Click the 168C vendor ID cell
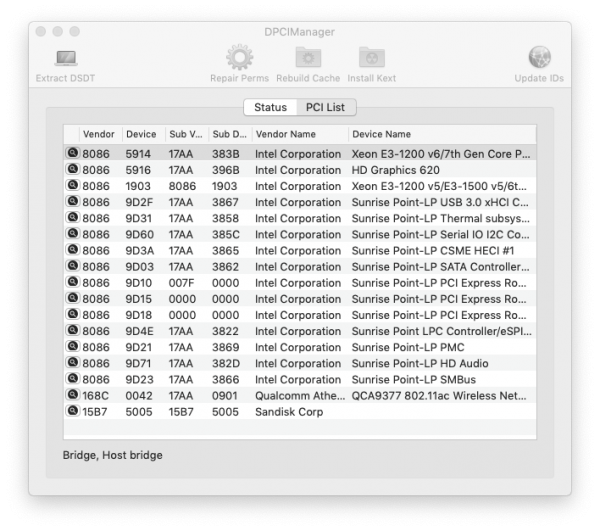The image size is (600, 531). (x=96, y=396)
